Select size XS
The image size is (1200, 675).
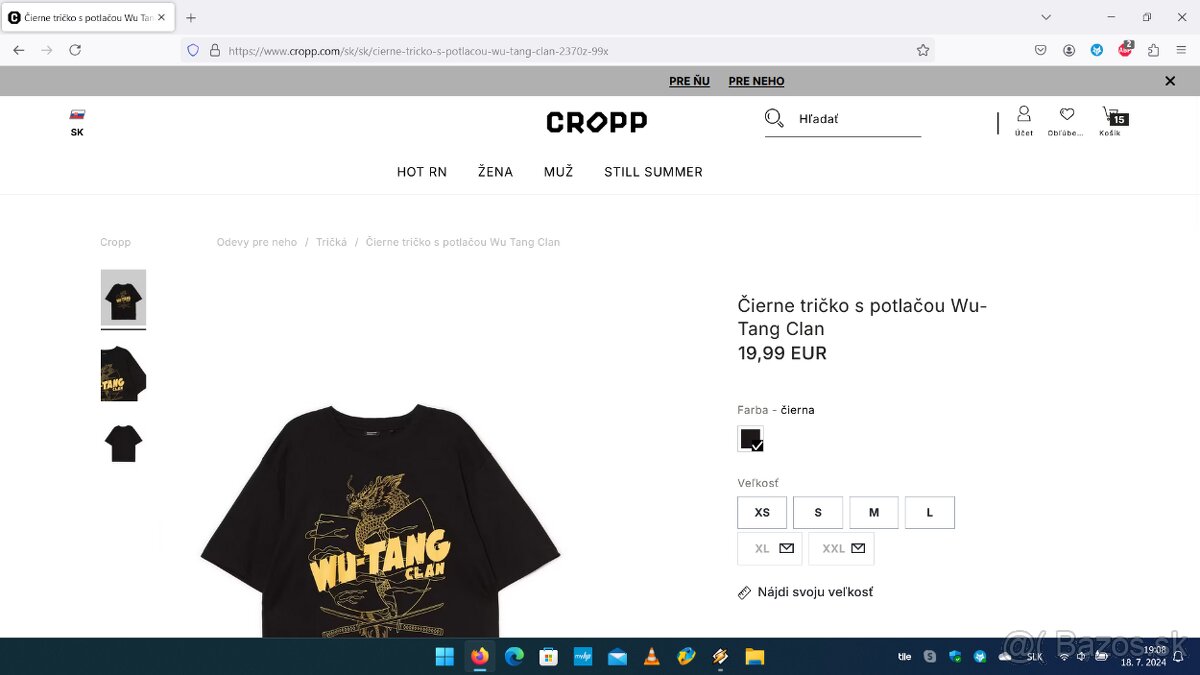pos(762,512)
